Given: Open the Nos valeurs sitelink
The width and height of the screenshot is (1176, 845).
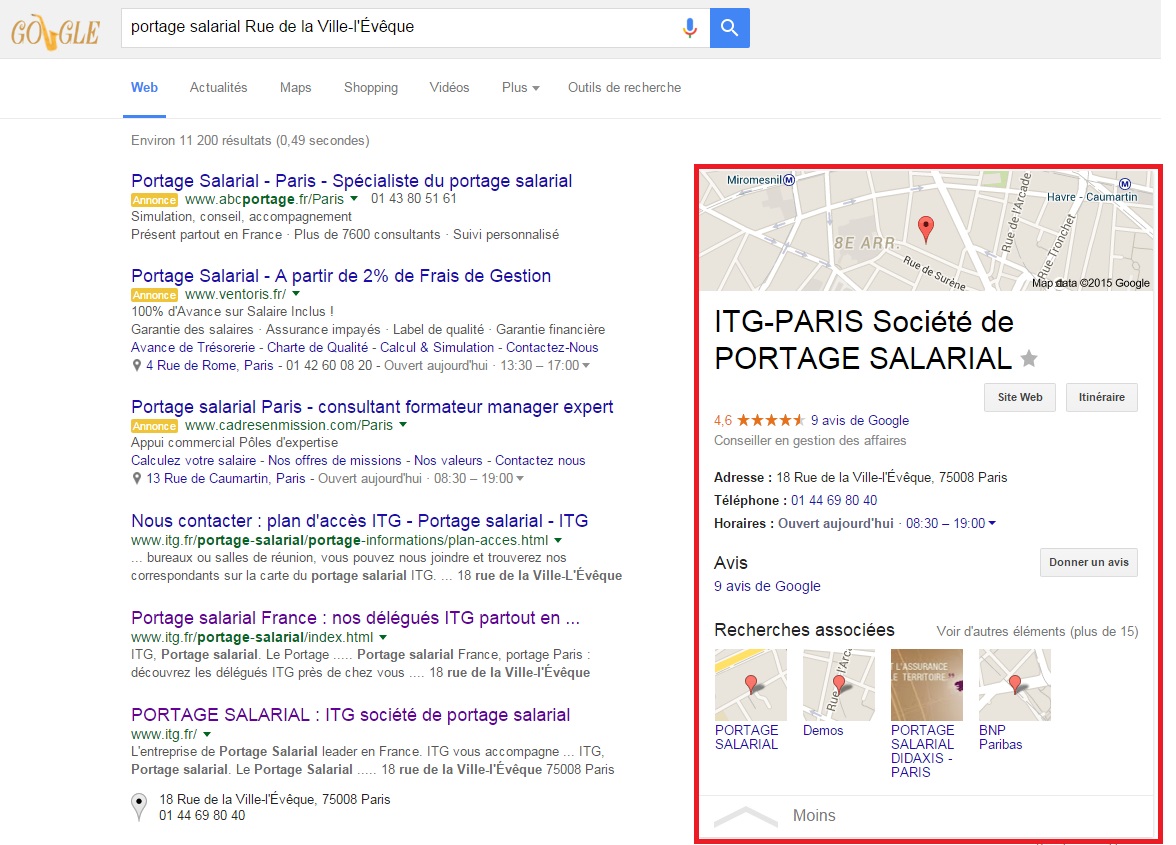Looking at the screenshot, I should pyautogui.click(x=448, y=460).
